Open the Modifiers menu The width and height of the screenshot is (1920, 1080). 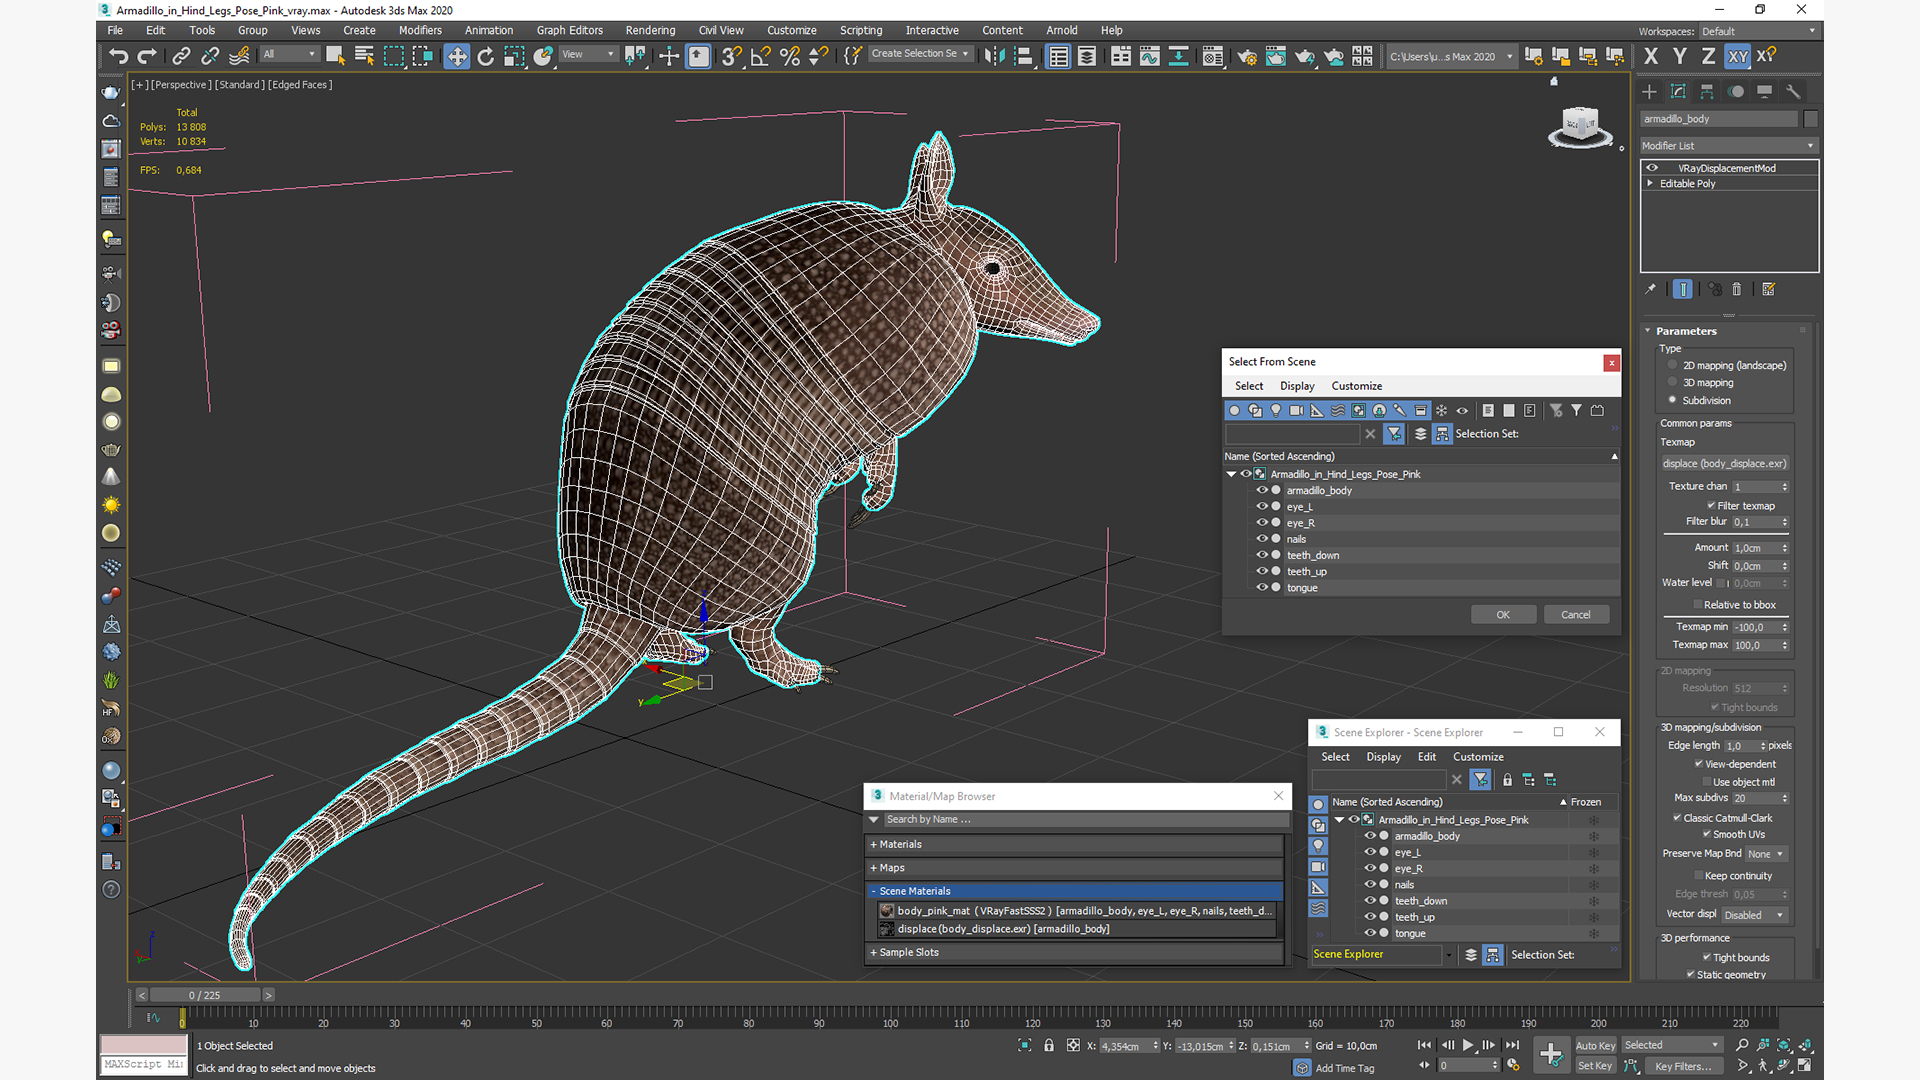pyautogui.click(x=420, y=30)
